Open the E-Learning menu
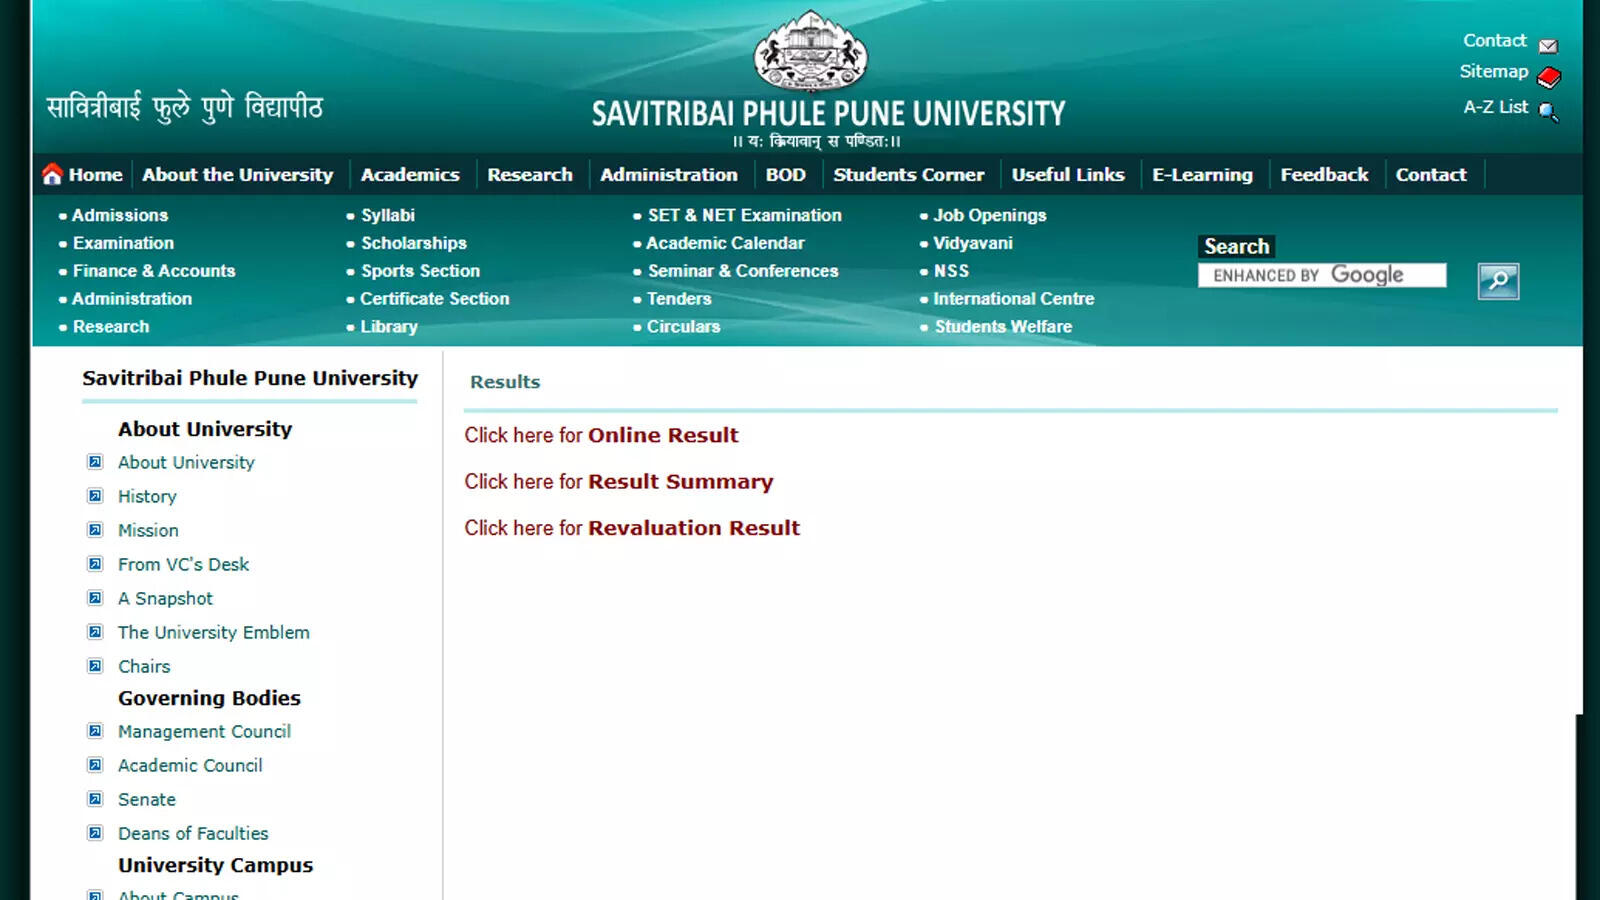Viewport: 1600px width, 900px height. click(1202, 174)
